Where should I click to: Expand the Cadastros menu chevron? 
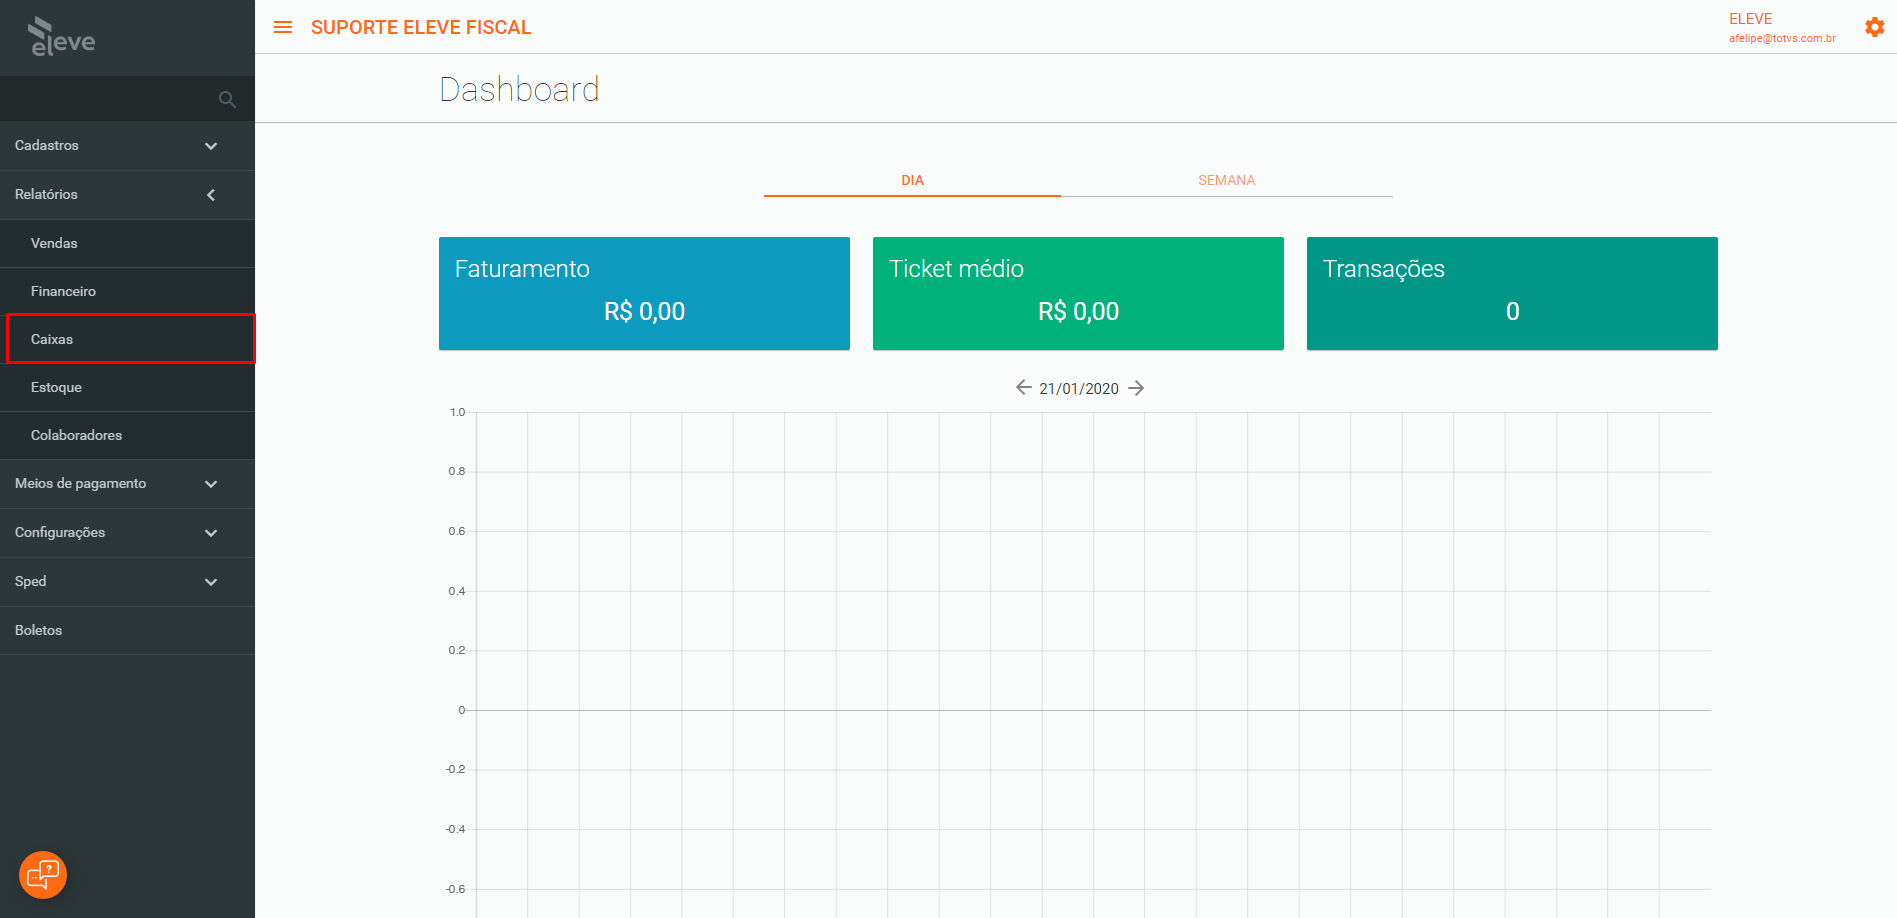(x=211, y=146)
